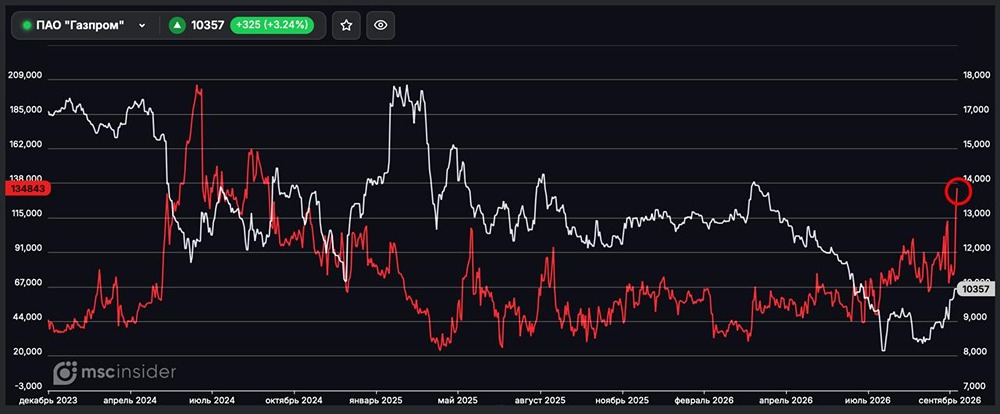Viewport: 1000px width, 414px height.
Task: Select the сентябрь 2026 date label
Action: [x=950, y=401]
